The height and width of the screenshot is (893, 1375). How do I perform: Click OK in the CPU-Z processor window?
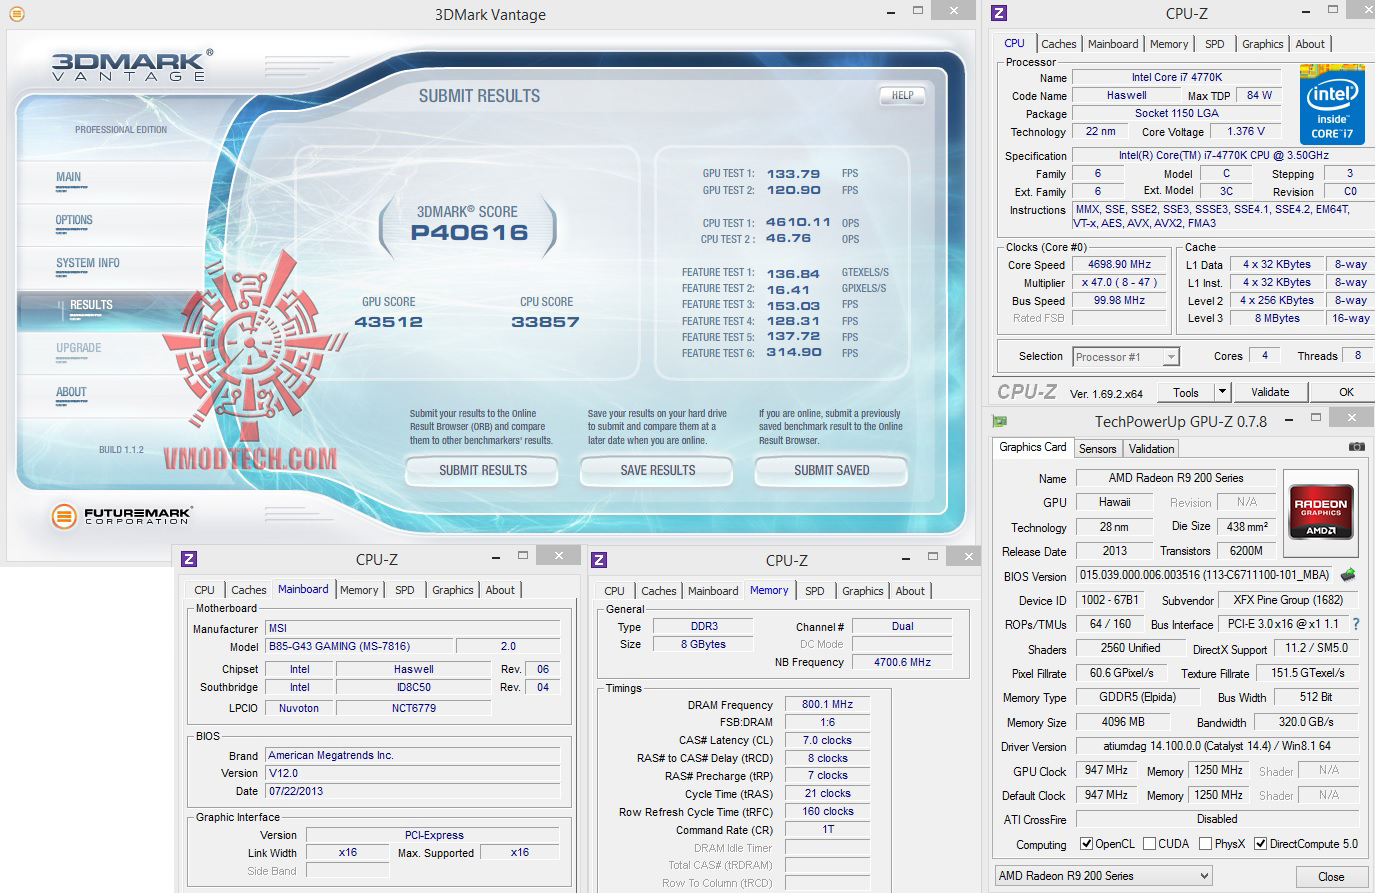(1346, 392)
